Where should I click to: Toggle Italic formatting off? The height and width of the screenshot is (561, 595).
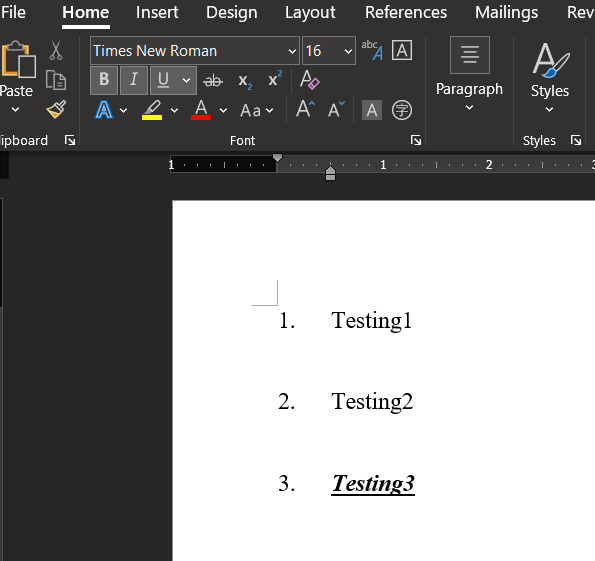point(134,80)
